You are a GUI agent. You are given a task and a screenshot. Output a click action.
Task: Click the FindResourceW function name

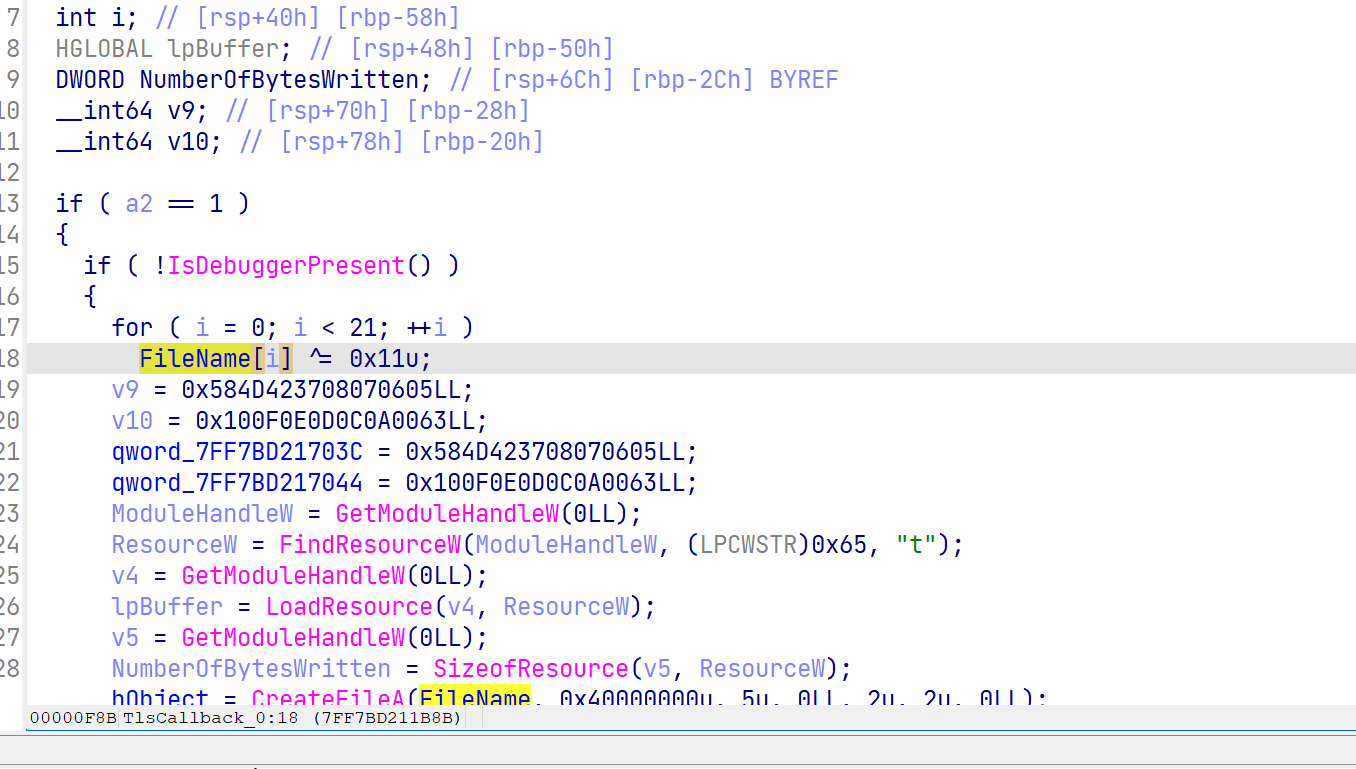(x=369, y=545)
